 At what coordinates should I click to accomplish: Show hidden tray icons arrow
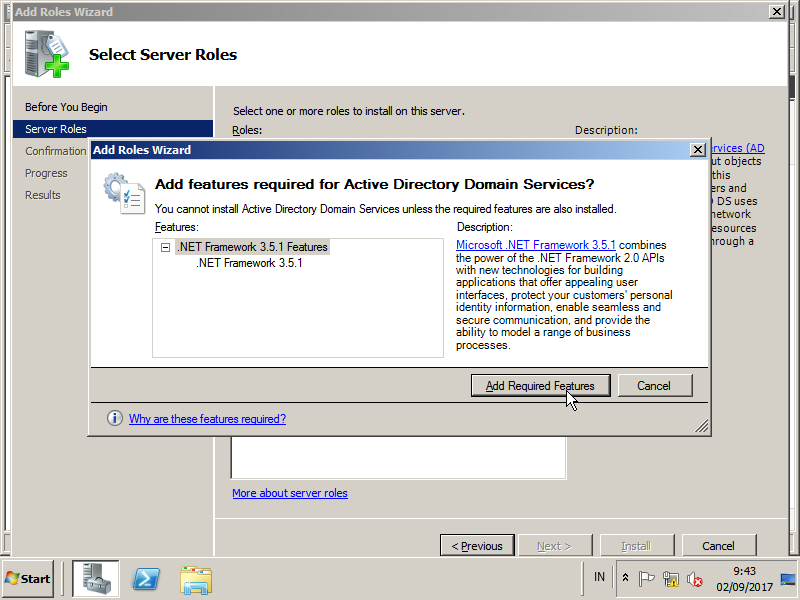[625, 578]
